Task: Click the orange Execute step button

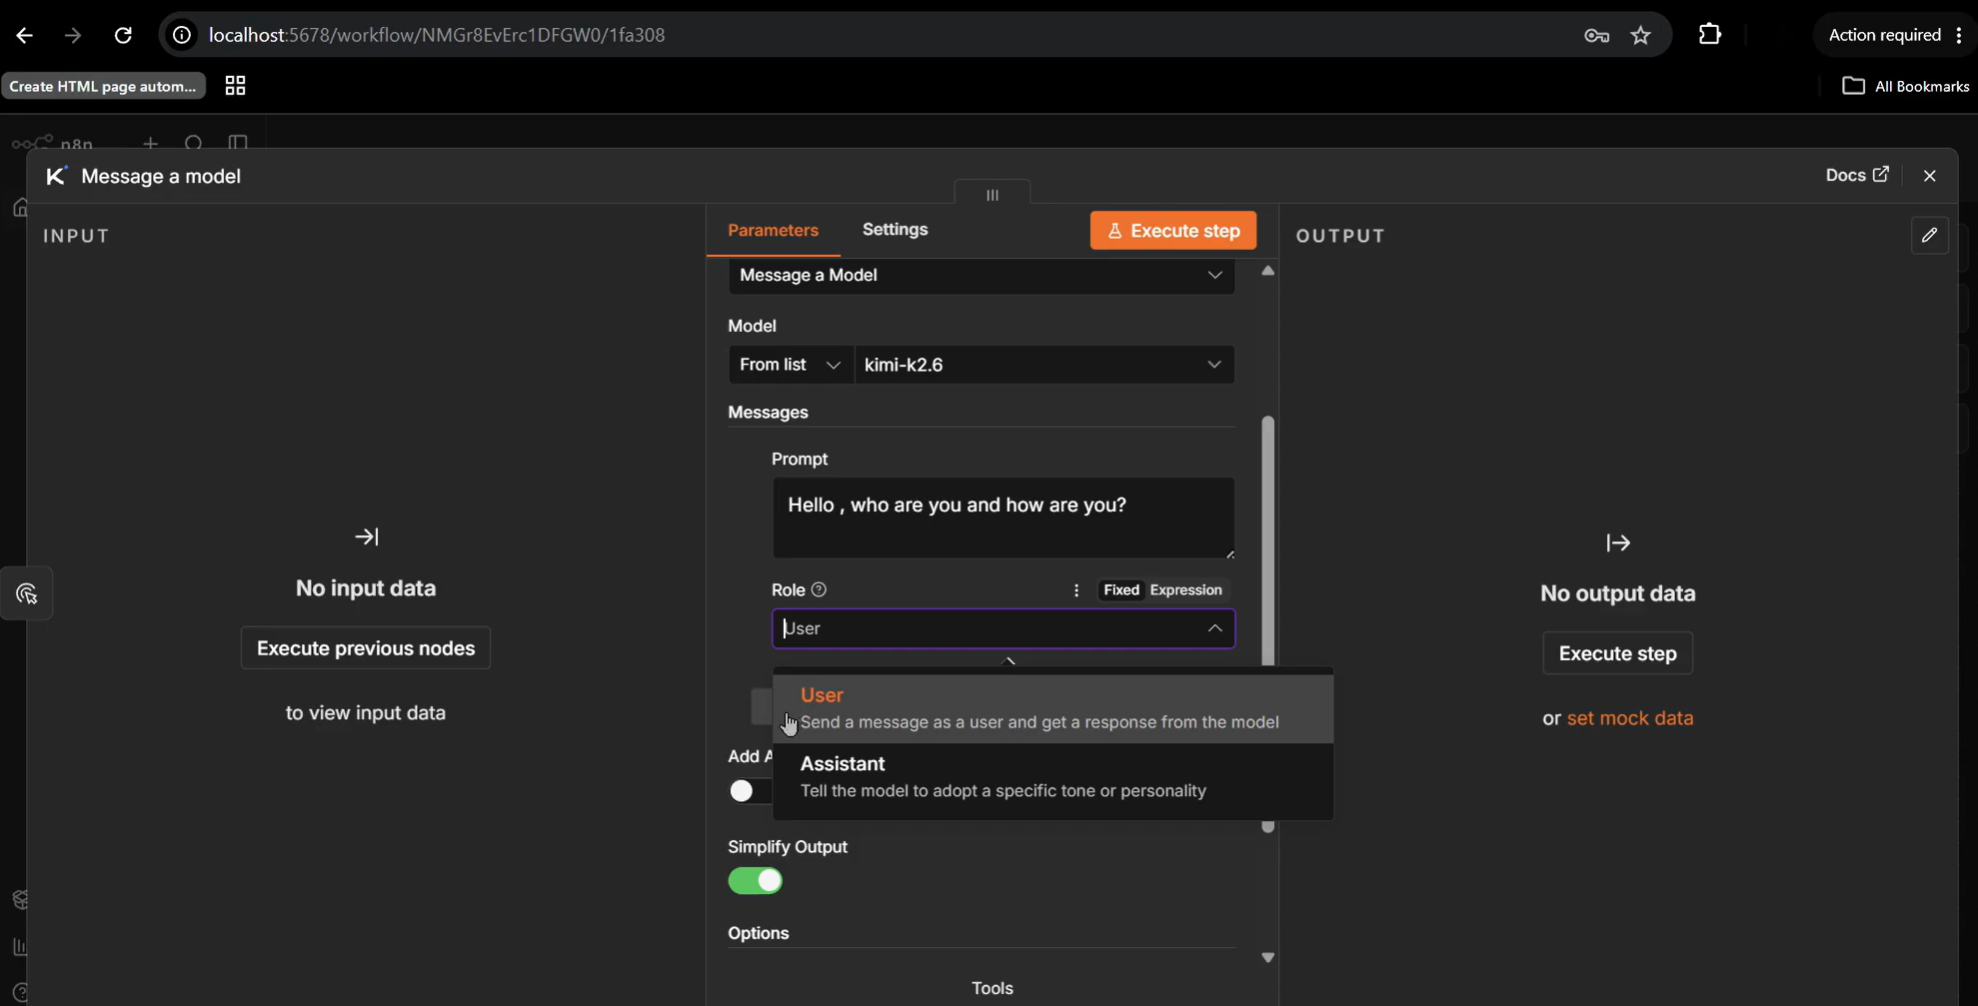Action: pyautogui.click(x=1173, y=231)
